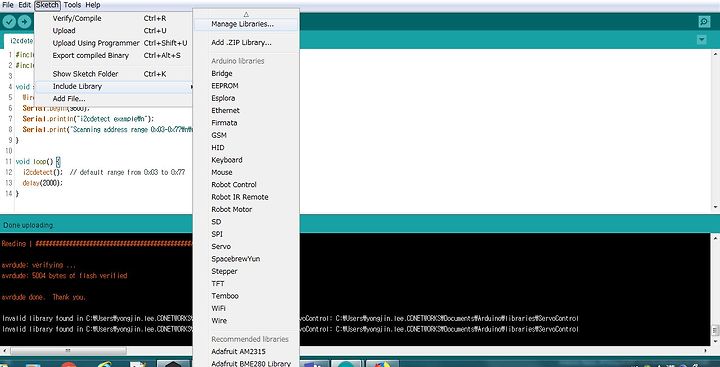Include the Esplora library
Screen dimensions: 720x367
(x=246, y=98)
